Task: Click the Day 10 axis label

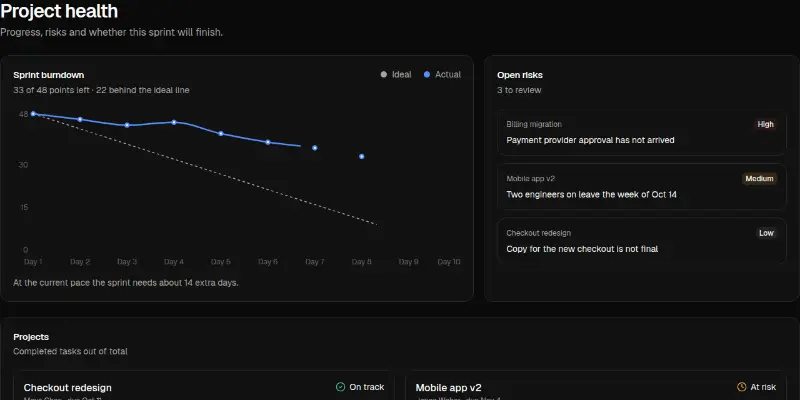Action: pos(449,262)
